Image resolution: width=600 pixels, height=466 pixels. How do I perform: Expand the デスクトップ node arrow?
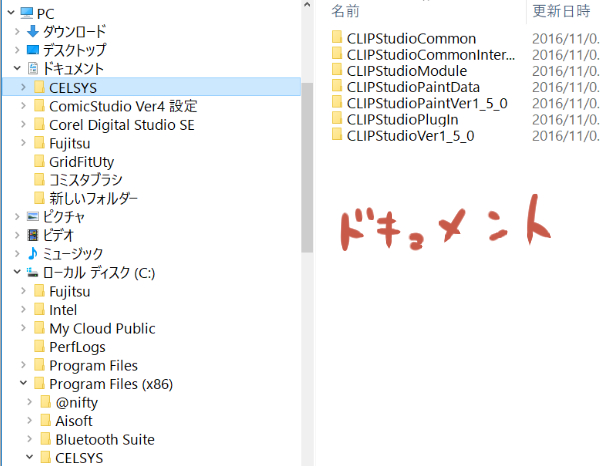[17, 50]
